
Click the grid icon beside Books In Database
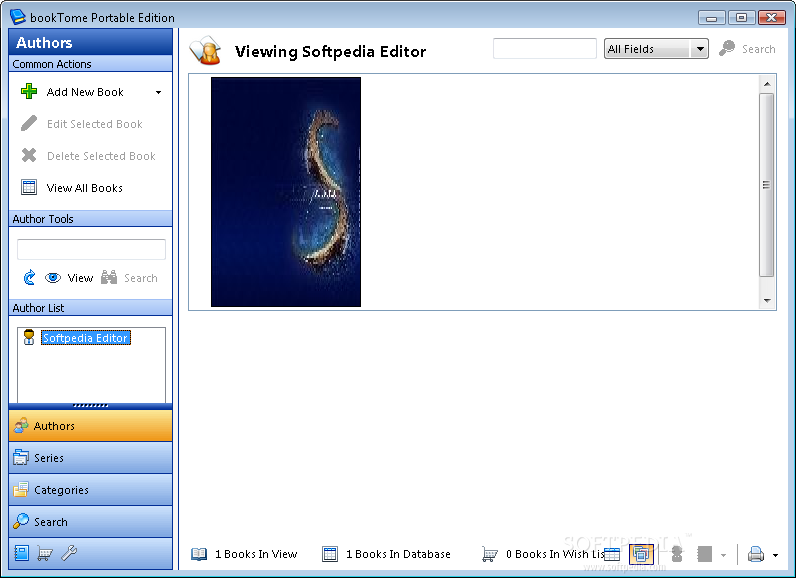pos(330,554)
